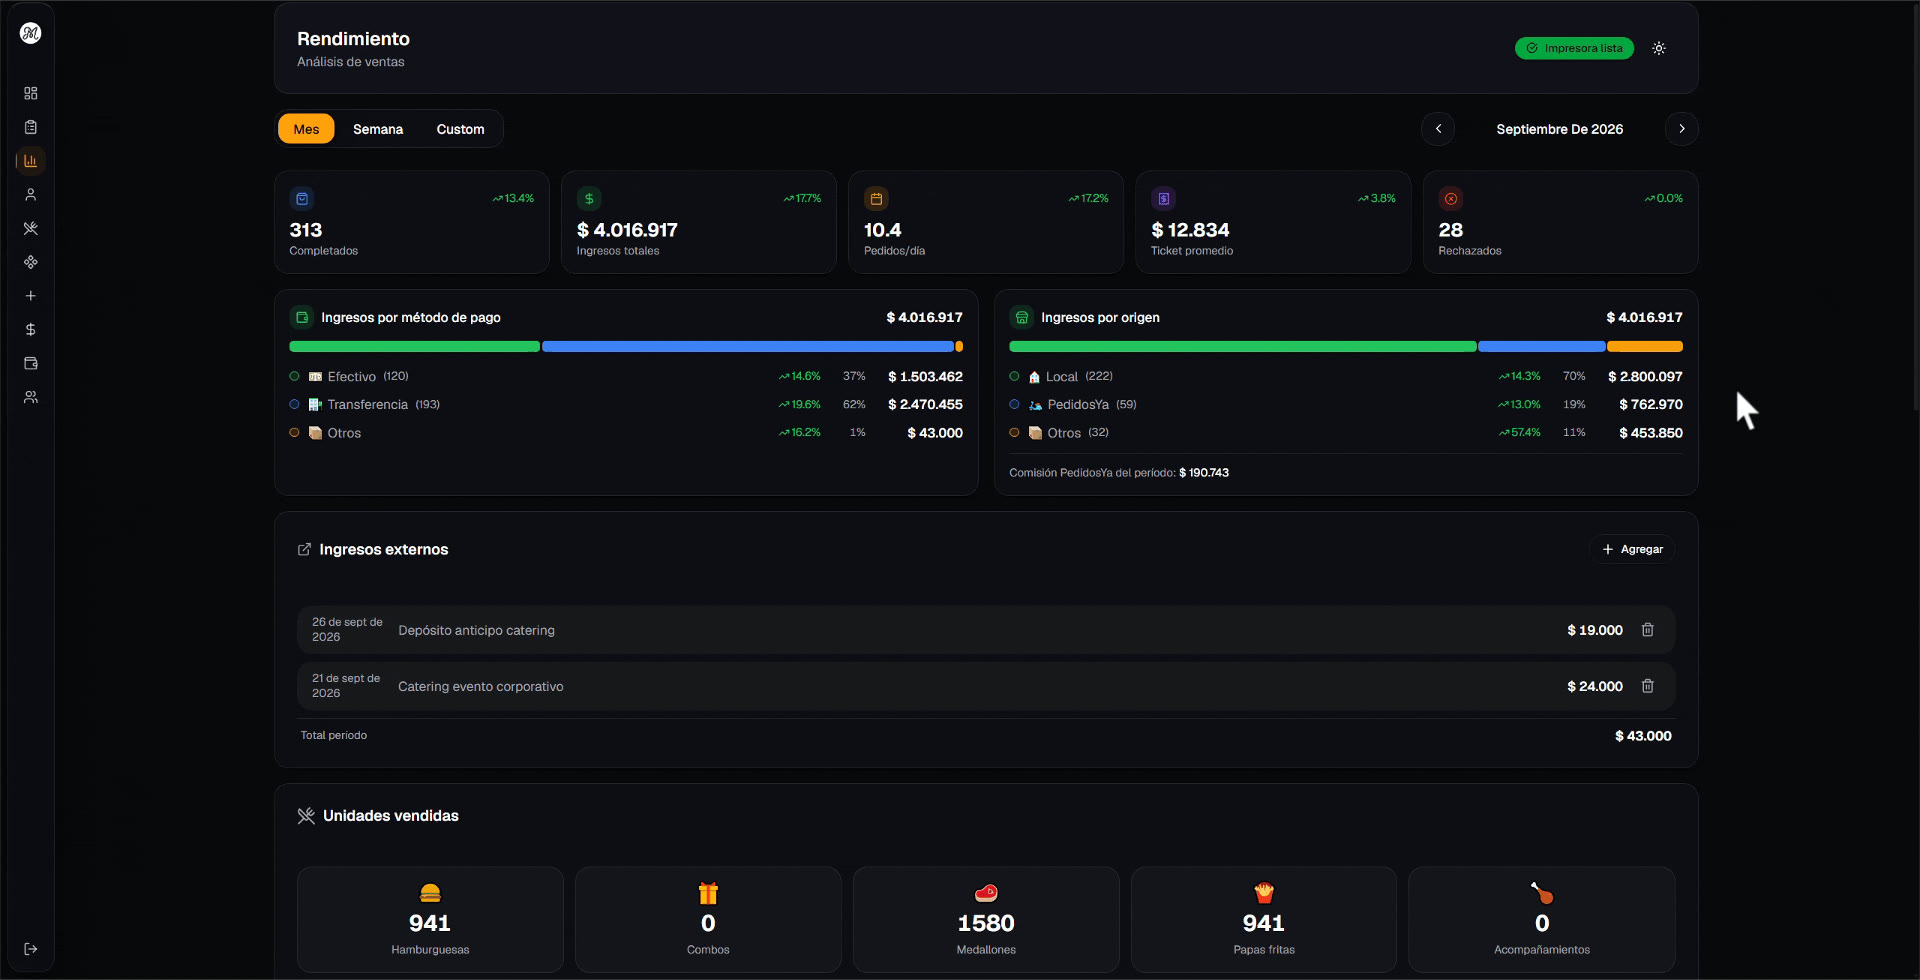Screen dimensions: 1920x980
Task: Click the app logo in the sidebar
Action: [31, 33]
